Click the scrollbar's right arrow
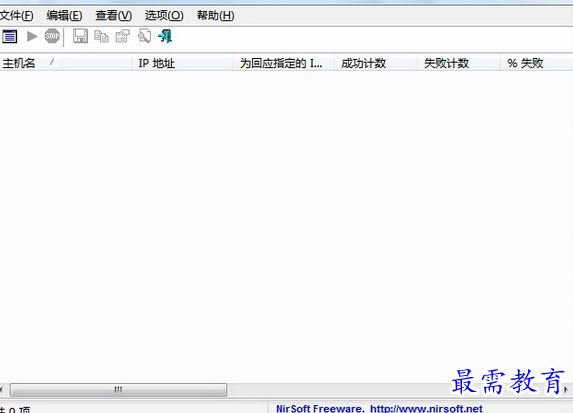This screenshot has width=573, height=413. [566, 390]
